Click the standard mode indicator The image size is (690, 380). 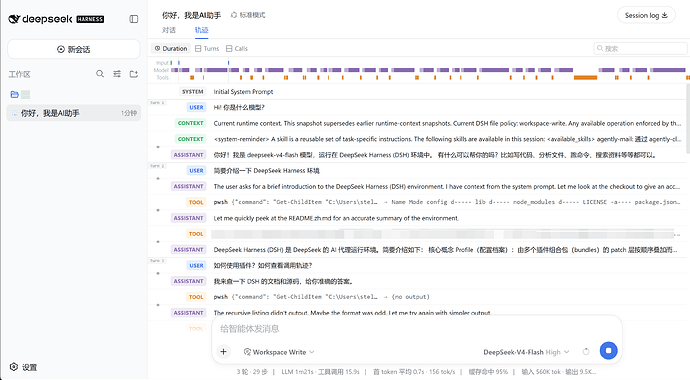click(x=248, y=15)
